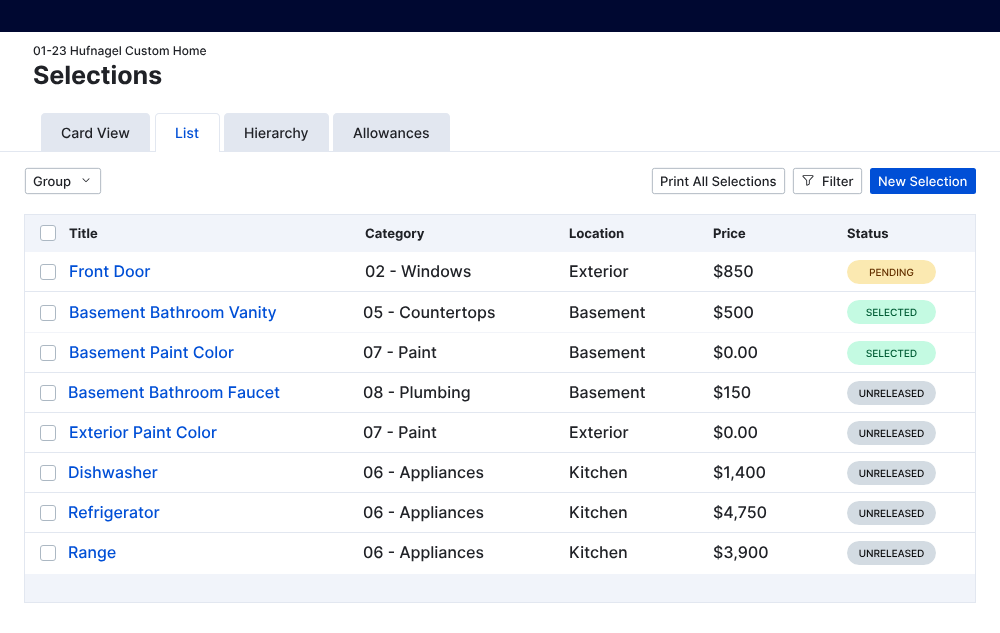Click the $4,750 price cell
The height and width of the screenshot is (633, 1000).
(x=740, y=513)
